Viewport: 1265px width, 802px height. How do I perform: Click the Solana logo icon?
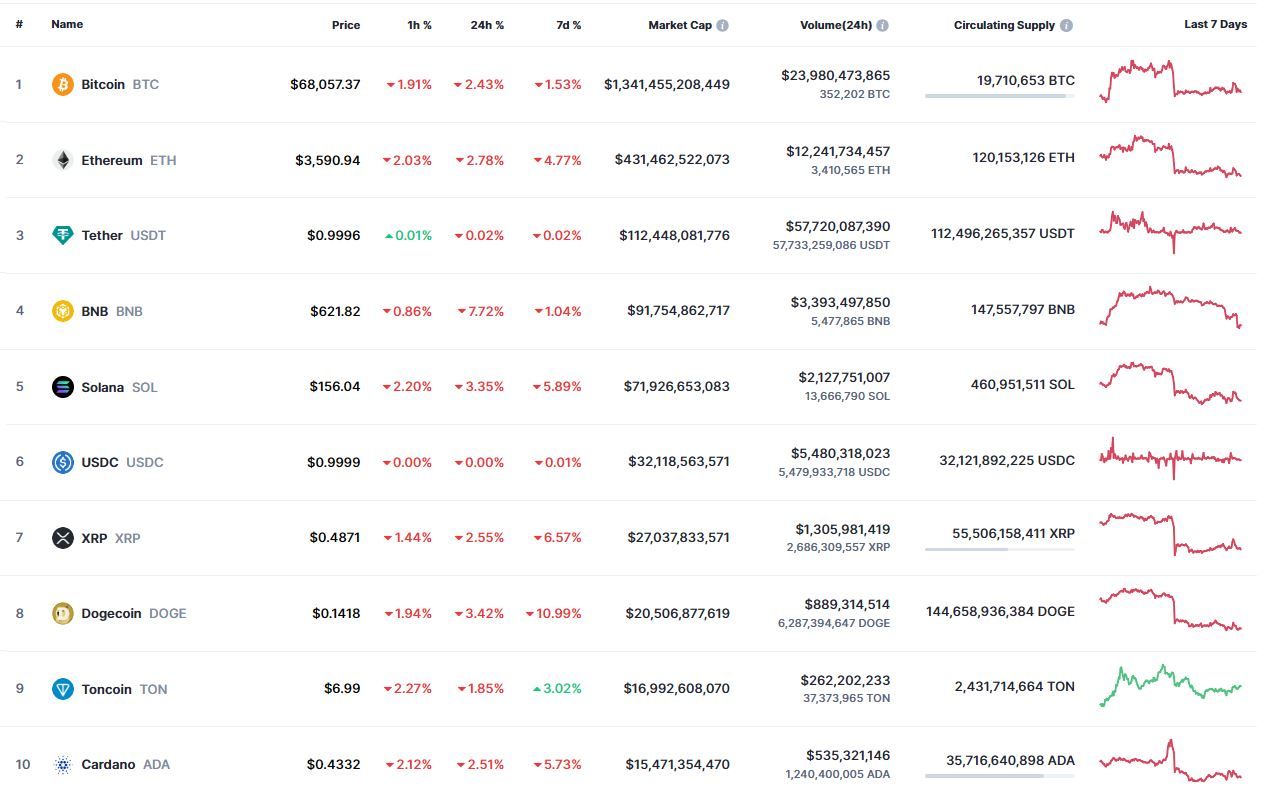[x=63, y=387]
